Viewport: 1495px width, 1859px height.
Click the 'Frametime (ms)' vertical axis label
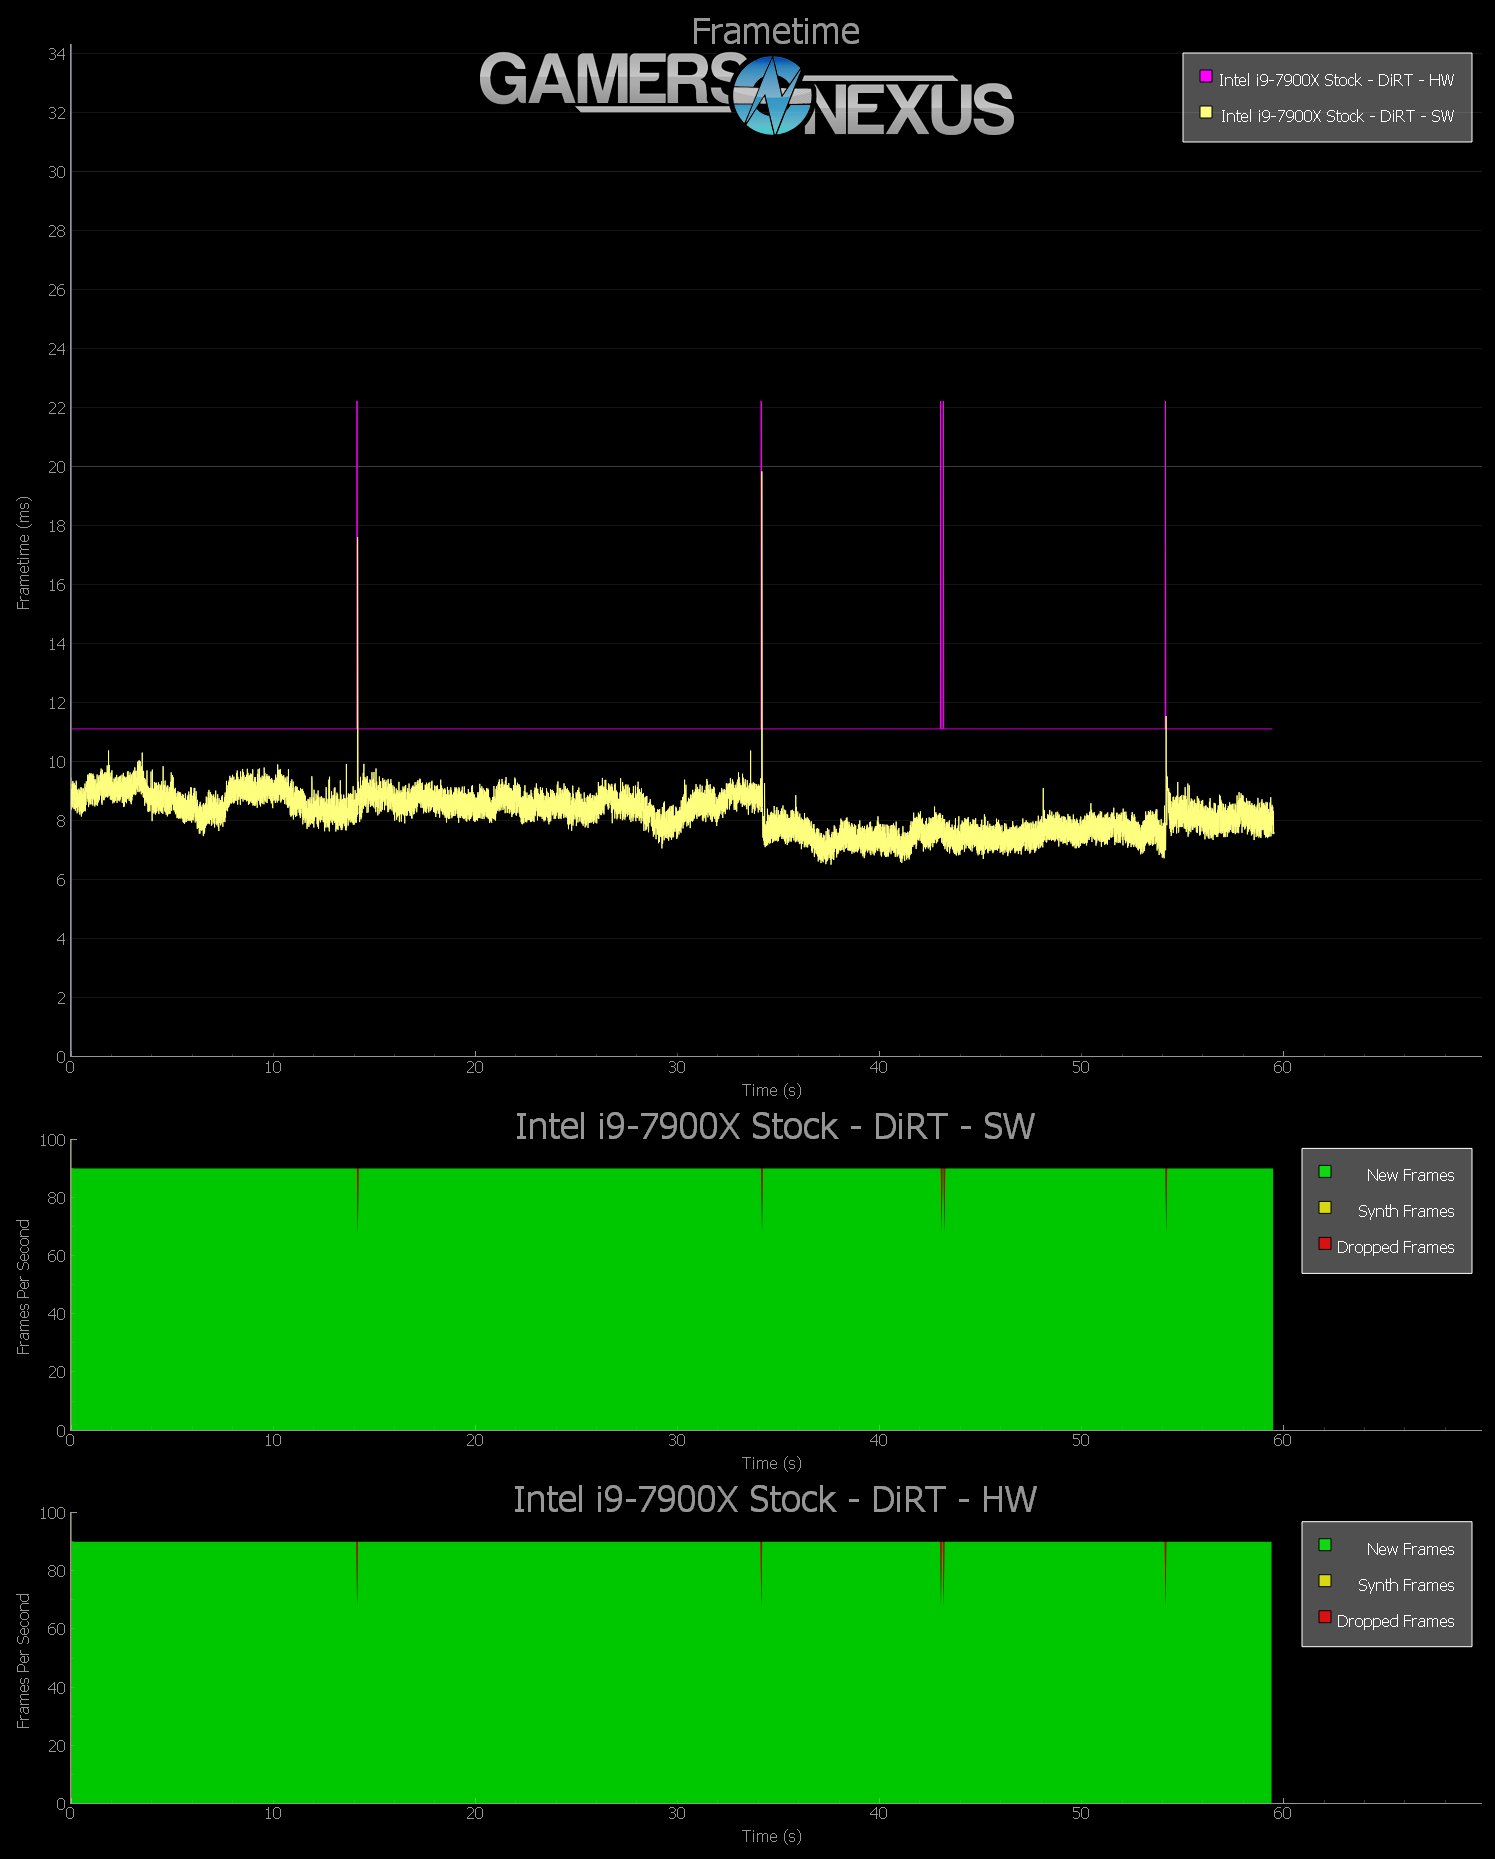tap(24, 553)
